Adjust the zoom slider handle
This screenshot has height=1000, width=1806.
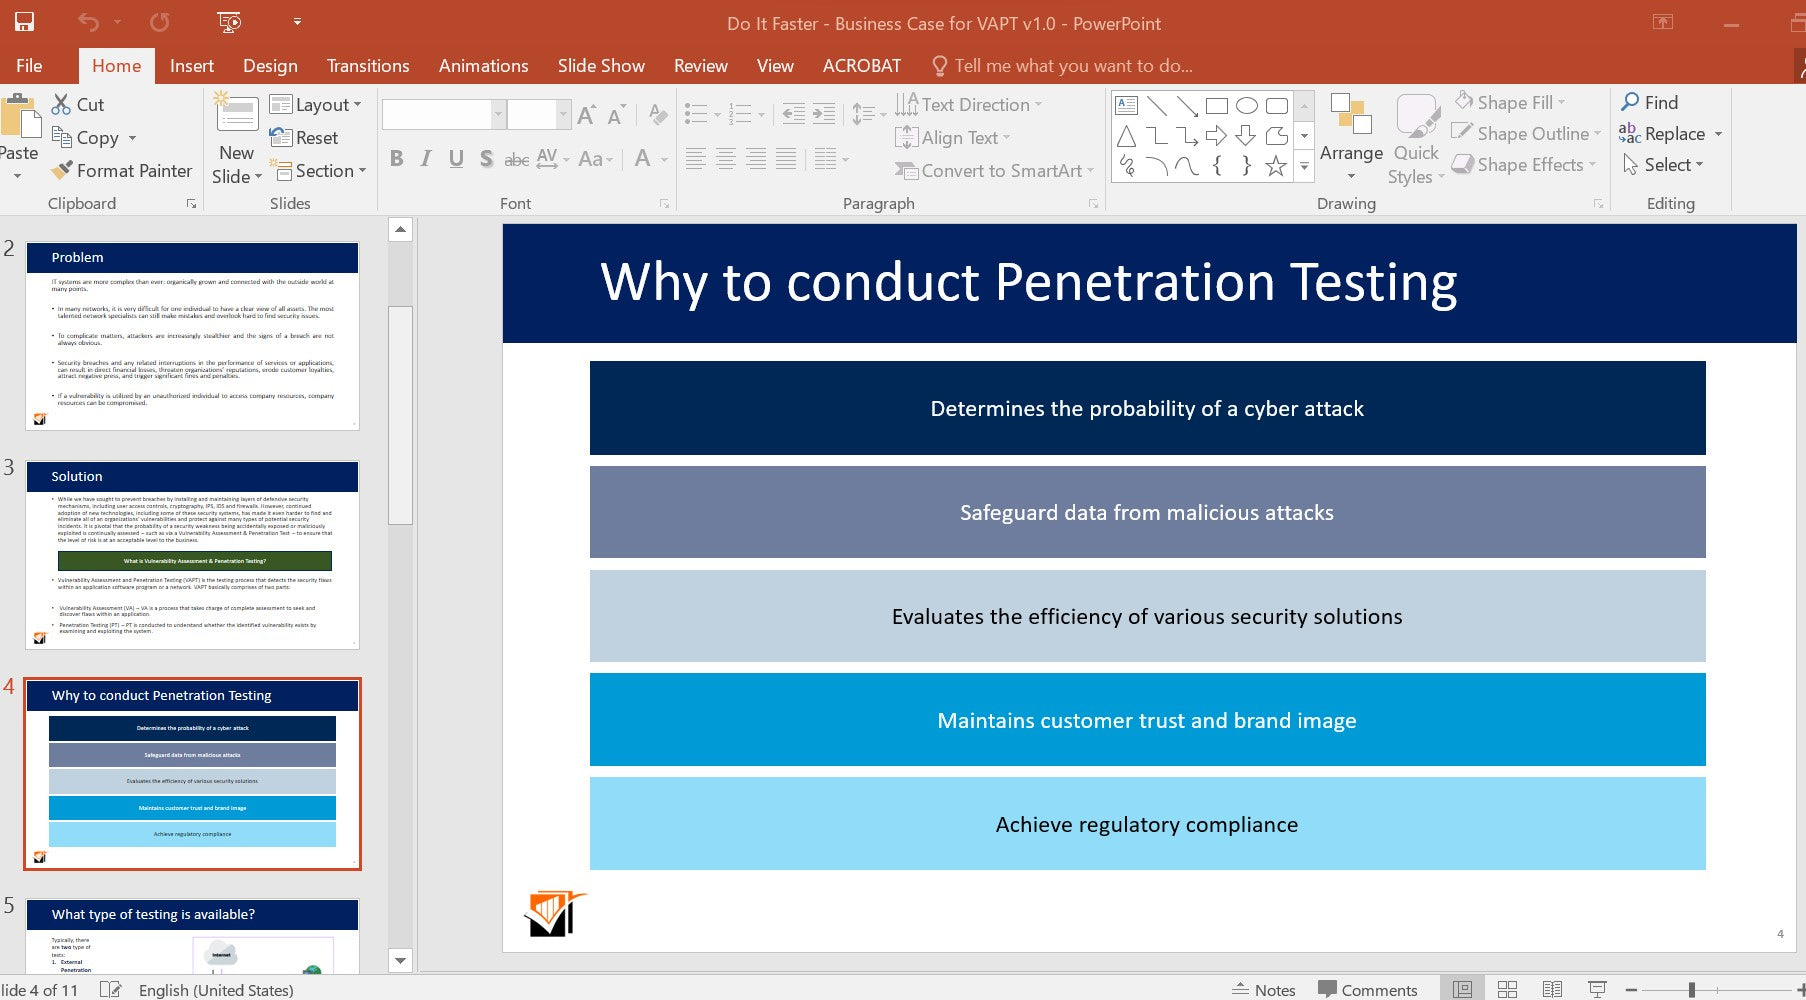coord(1691,989)
